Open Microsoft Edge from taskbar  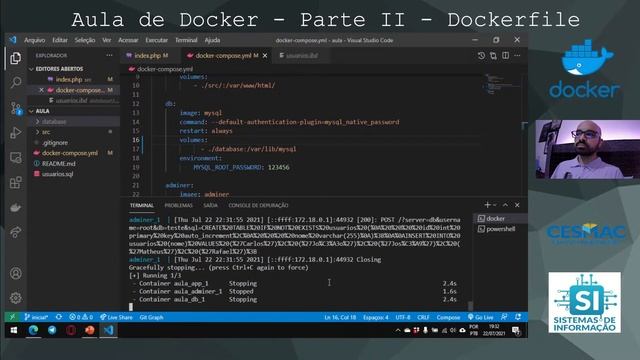coord(33,330)
